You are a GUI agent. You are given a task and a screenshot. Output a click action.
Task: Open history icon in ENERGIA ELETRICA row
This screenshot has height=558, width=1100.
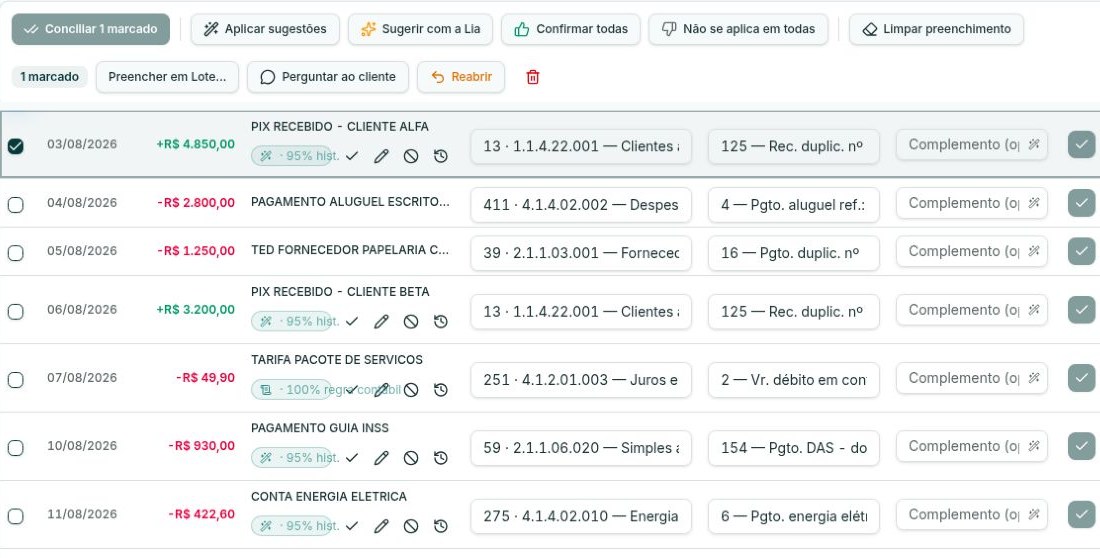(441, 526)
